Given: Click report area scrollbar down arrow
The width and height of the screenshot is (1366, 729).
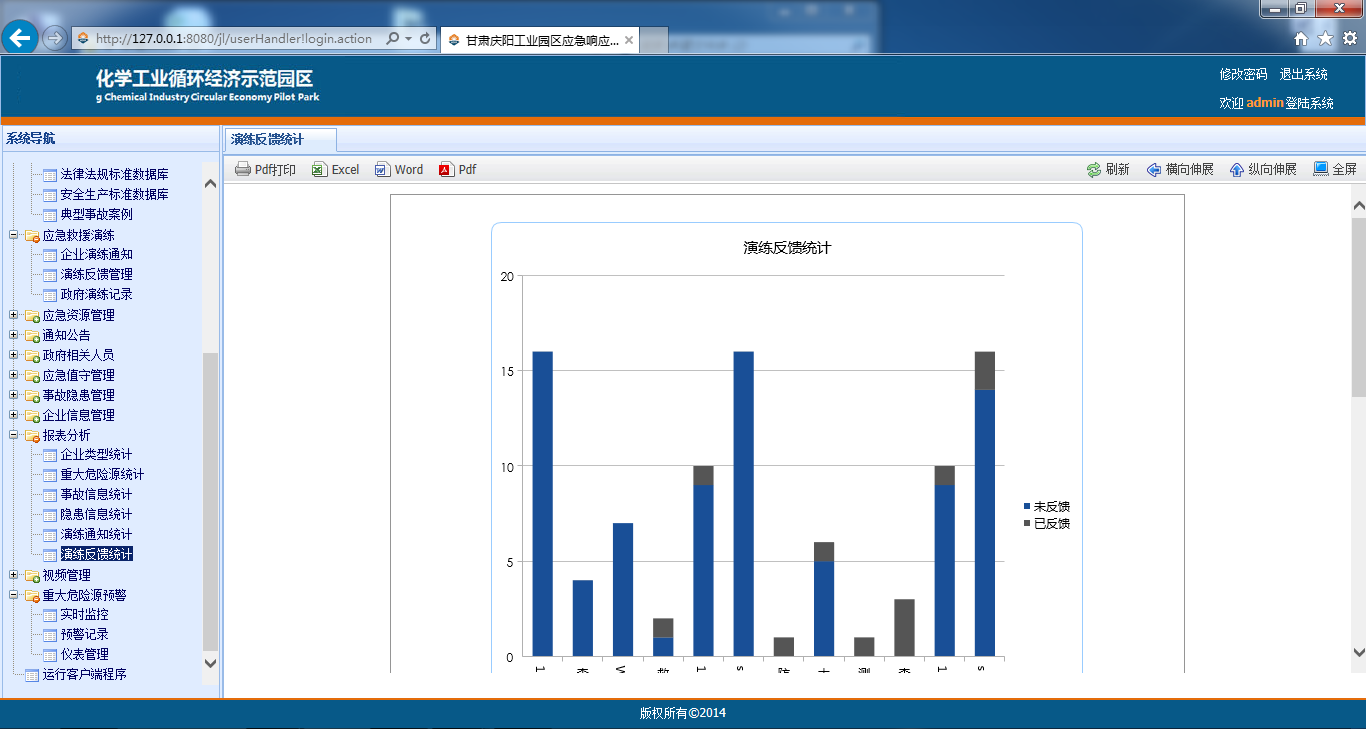Looking at the screenshot, I should point(1359,653).
